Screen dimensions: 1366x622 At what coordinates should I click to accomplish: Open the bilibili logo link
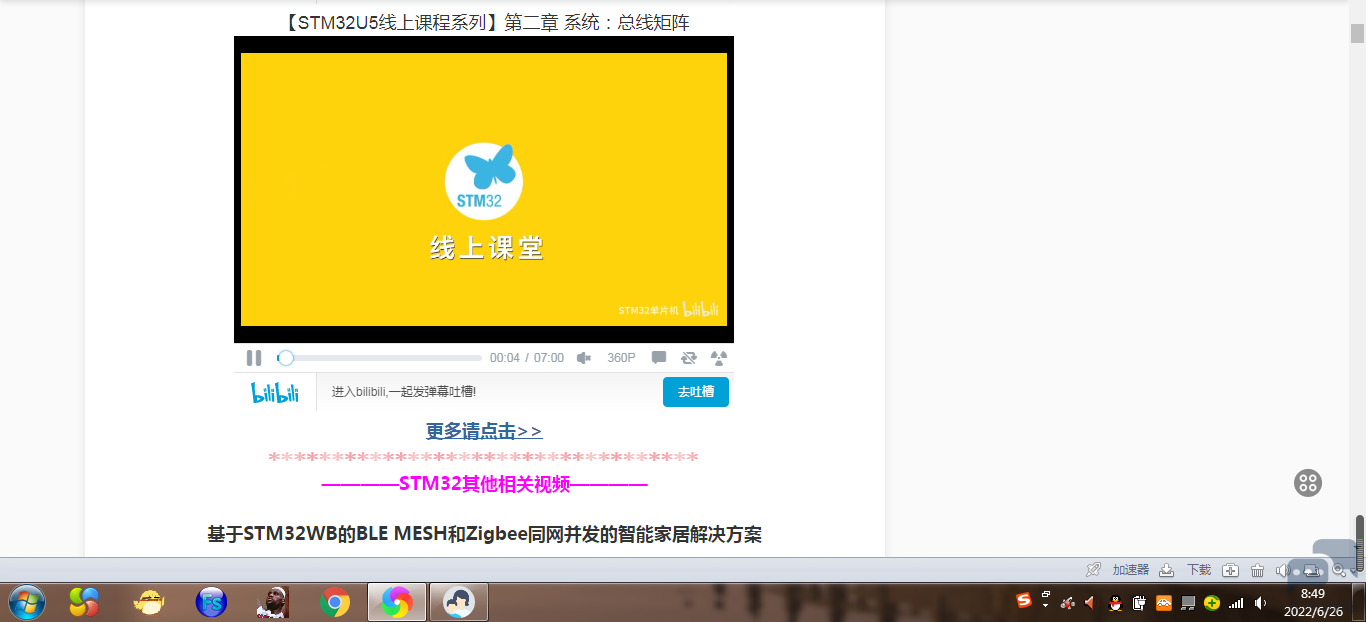tap(275, 392)
